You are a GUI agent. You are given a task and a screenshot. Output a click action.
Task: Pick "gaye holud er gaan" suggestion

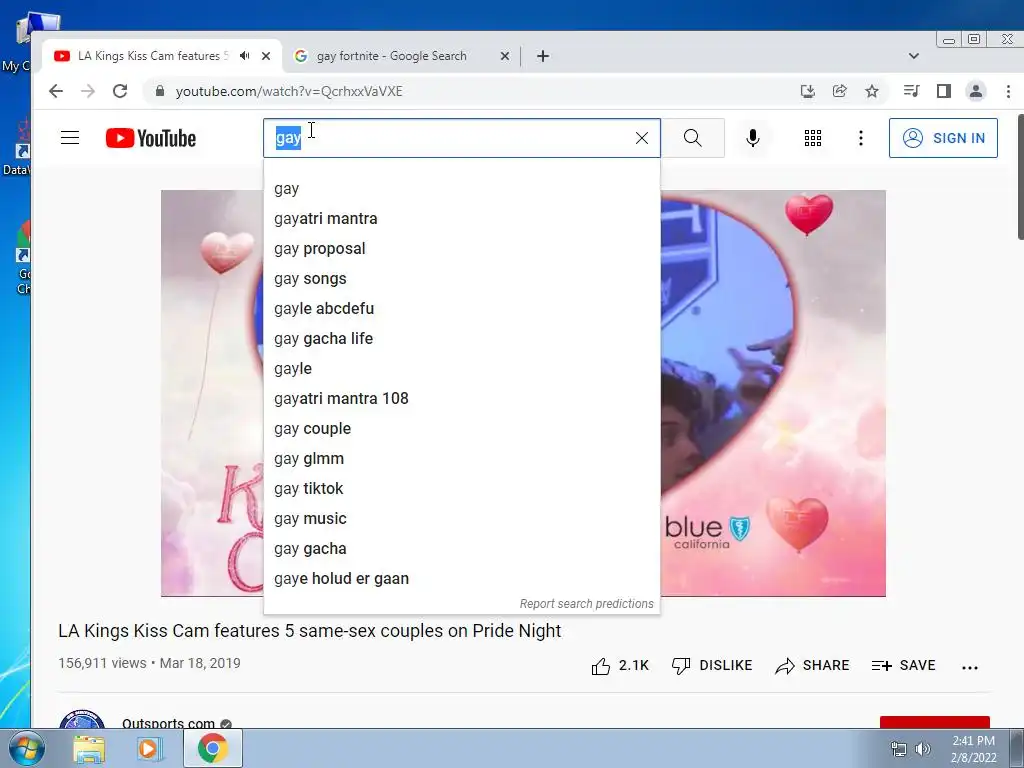click(x=462, y=579)
